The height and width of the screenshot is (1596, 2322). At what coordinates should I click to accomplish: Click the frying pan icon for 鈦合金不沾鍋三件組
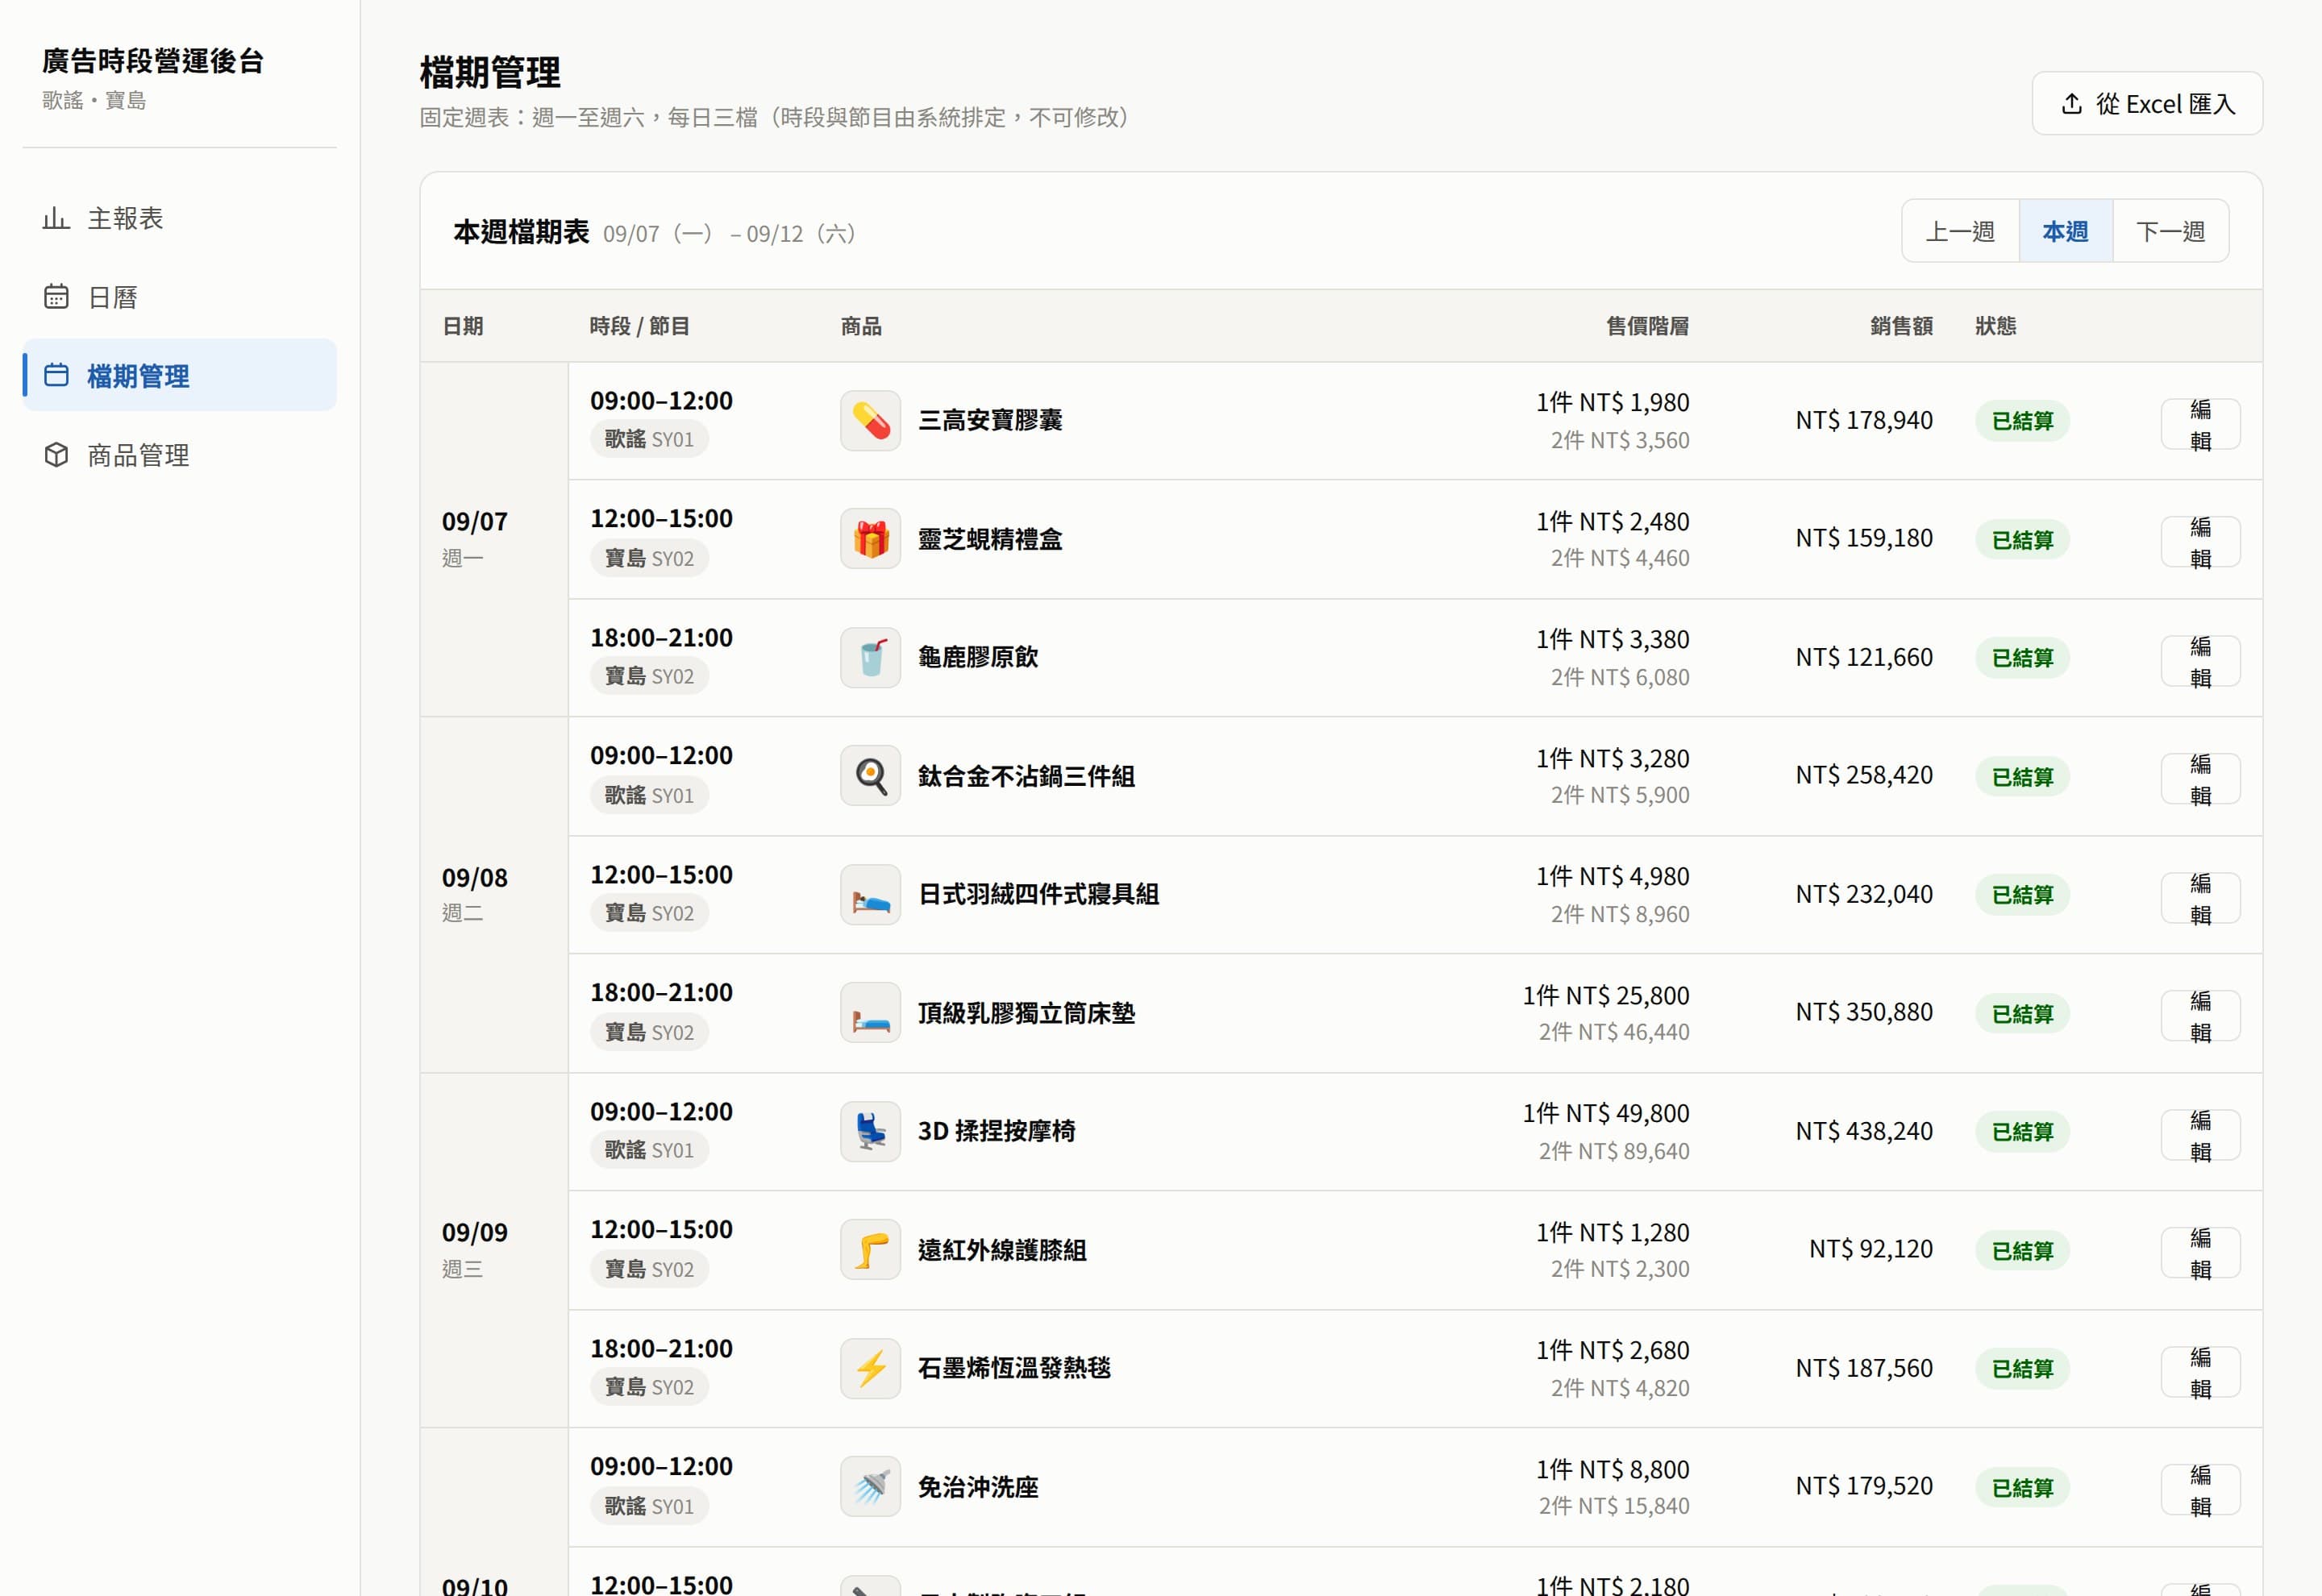pos(870,776)
